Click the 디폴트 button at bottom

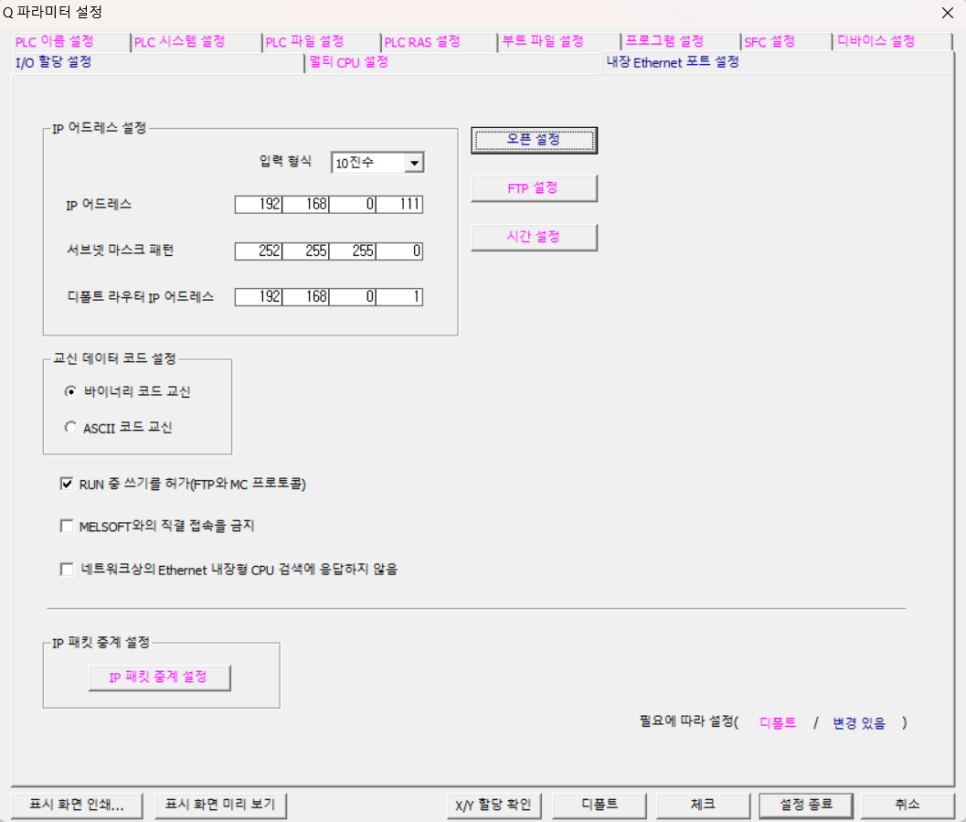click(599, 805)
